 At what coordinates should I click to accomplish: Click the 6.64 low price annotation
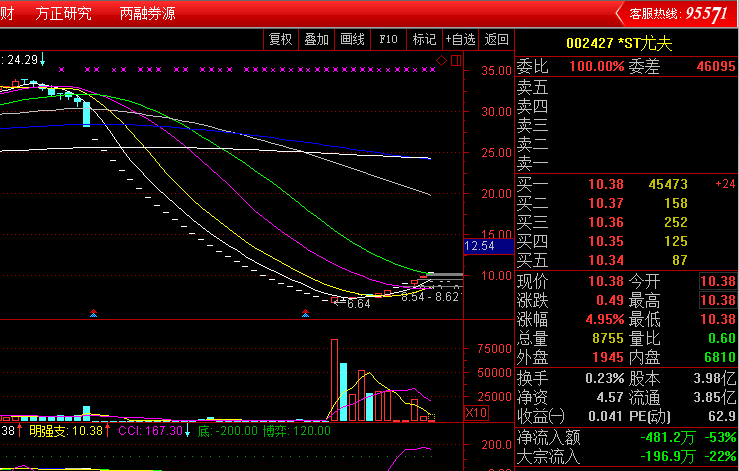pyautogui.click(x=358, y=304)
